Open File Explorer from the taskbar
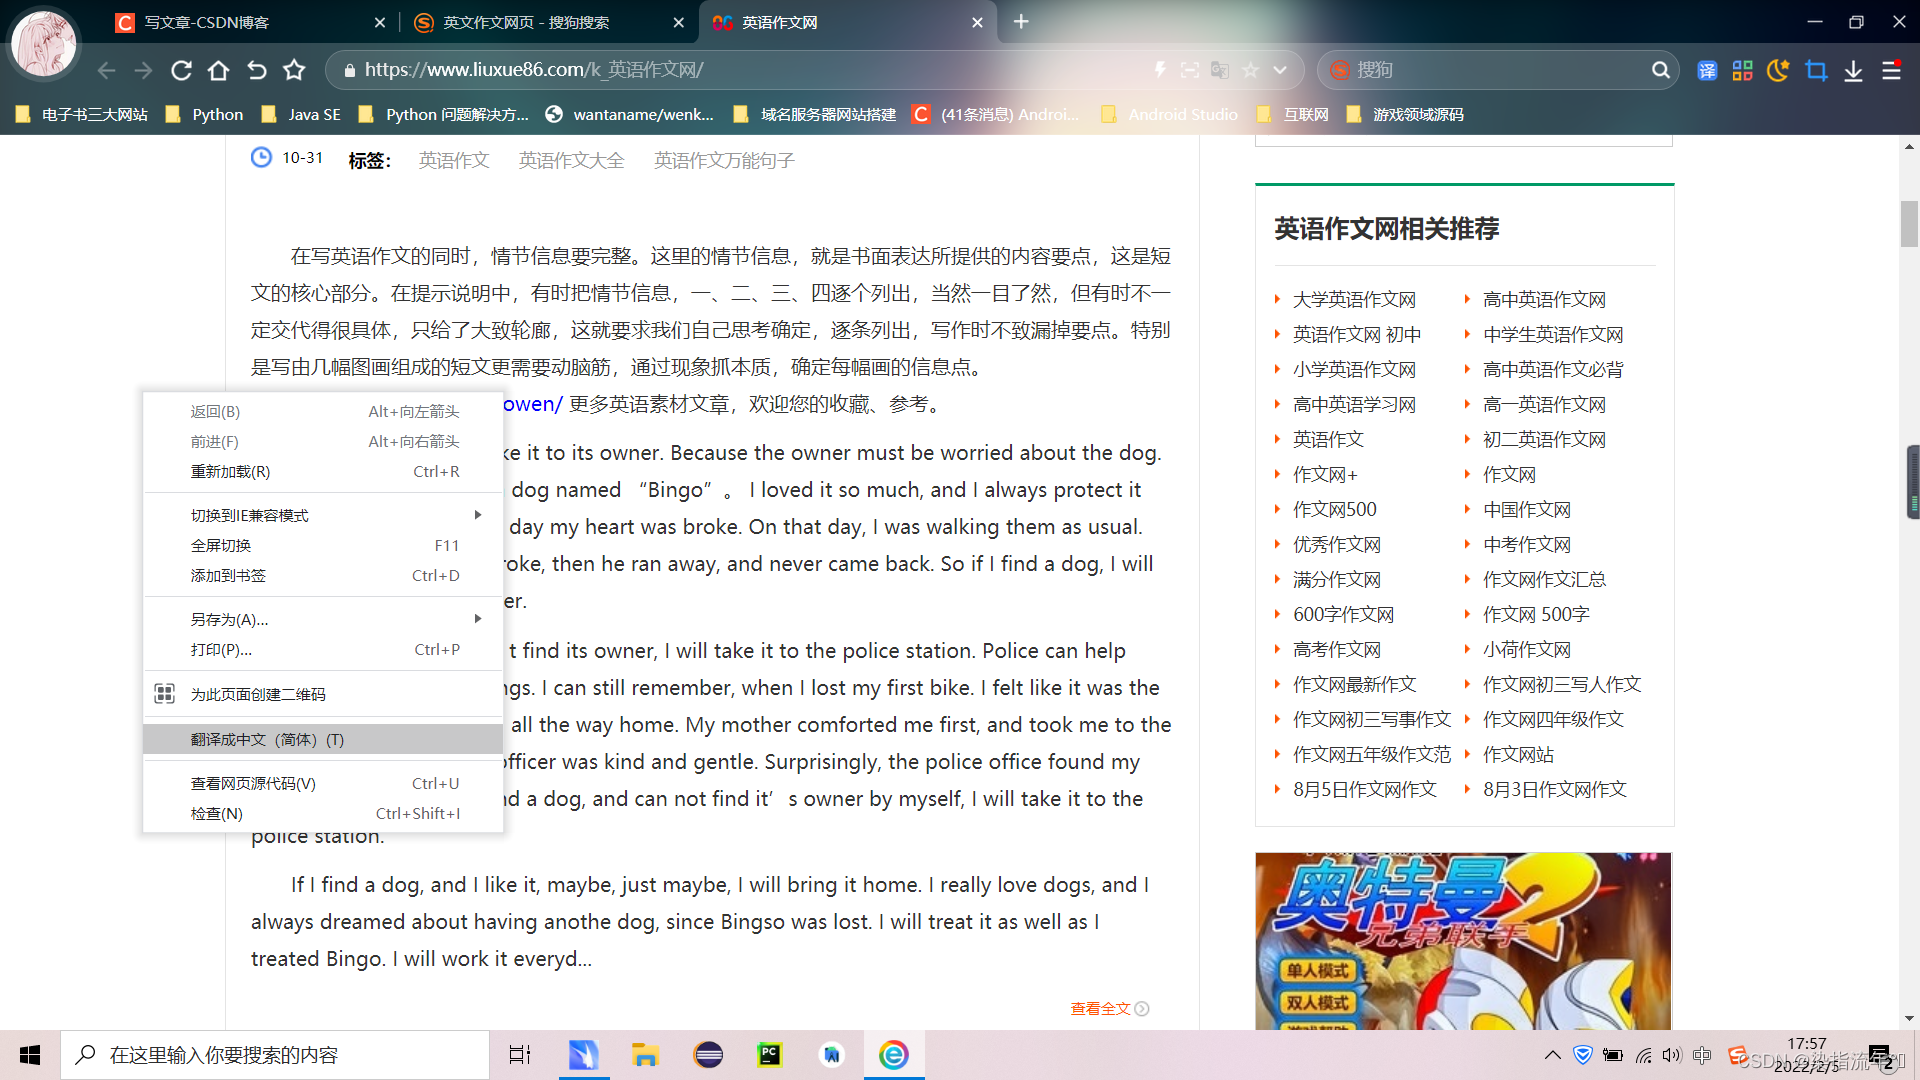 click(645, 1055)
